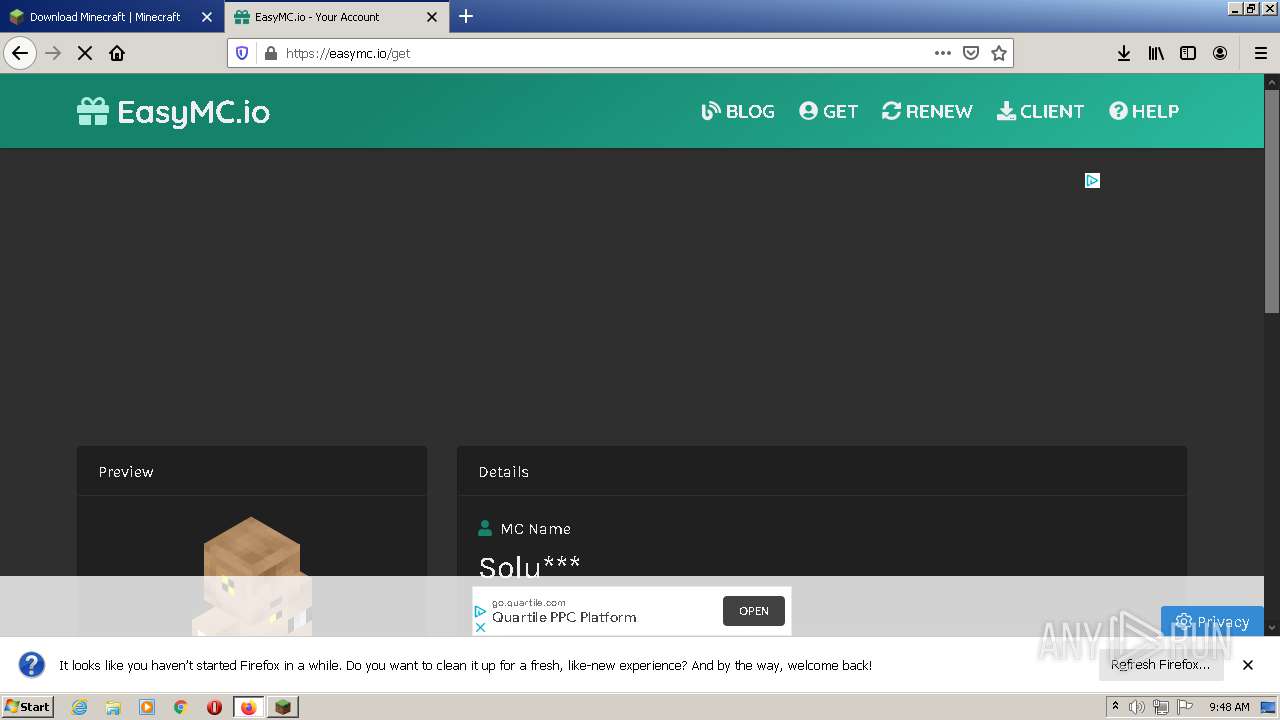Launch Internet Explorer from taskbar
The image size is (1280, 720).
[x=79, y=707]
